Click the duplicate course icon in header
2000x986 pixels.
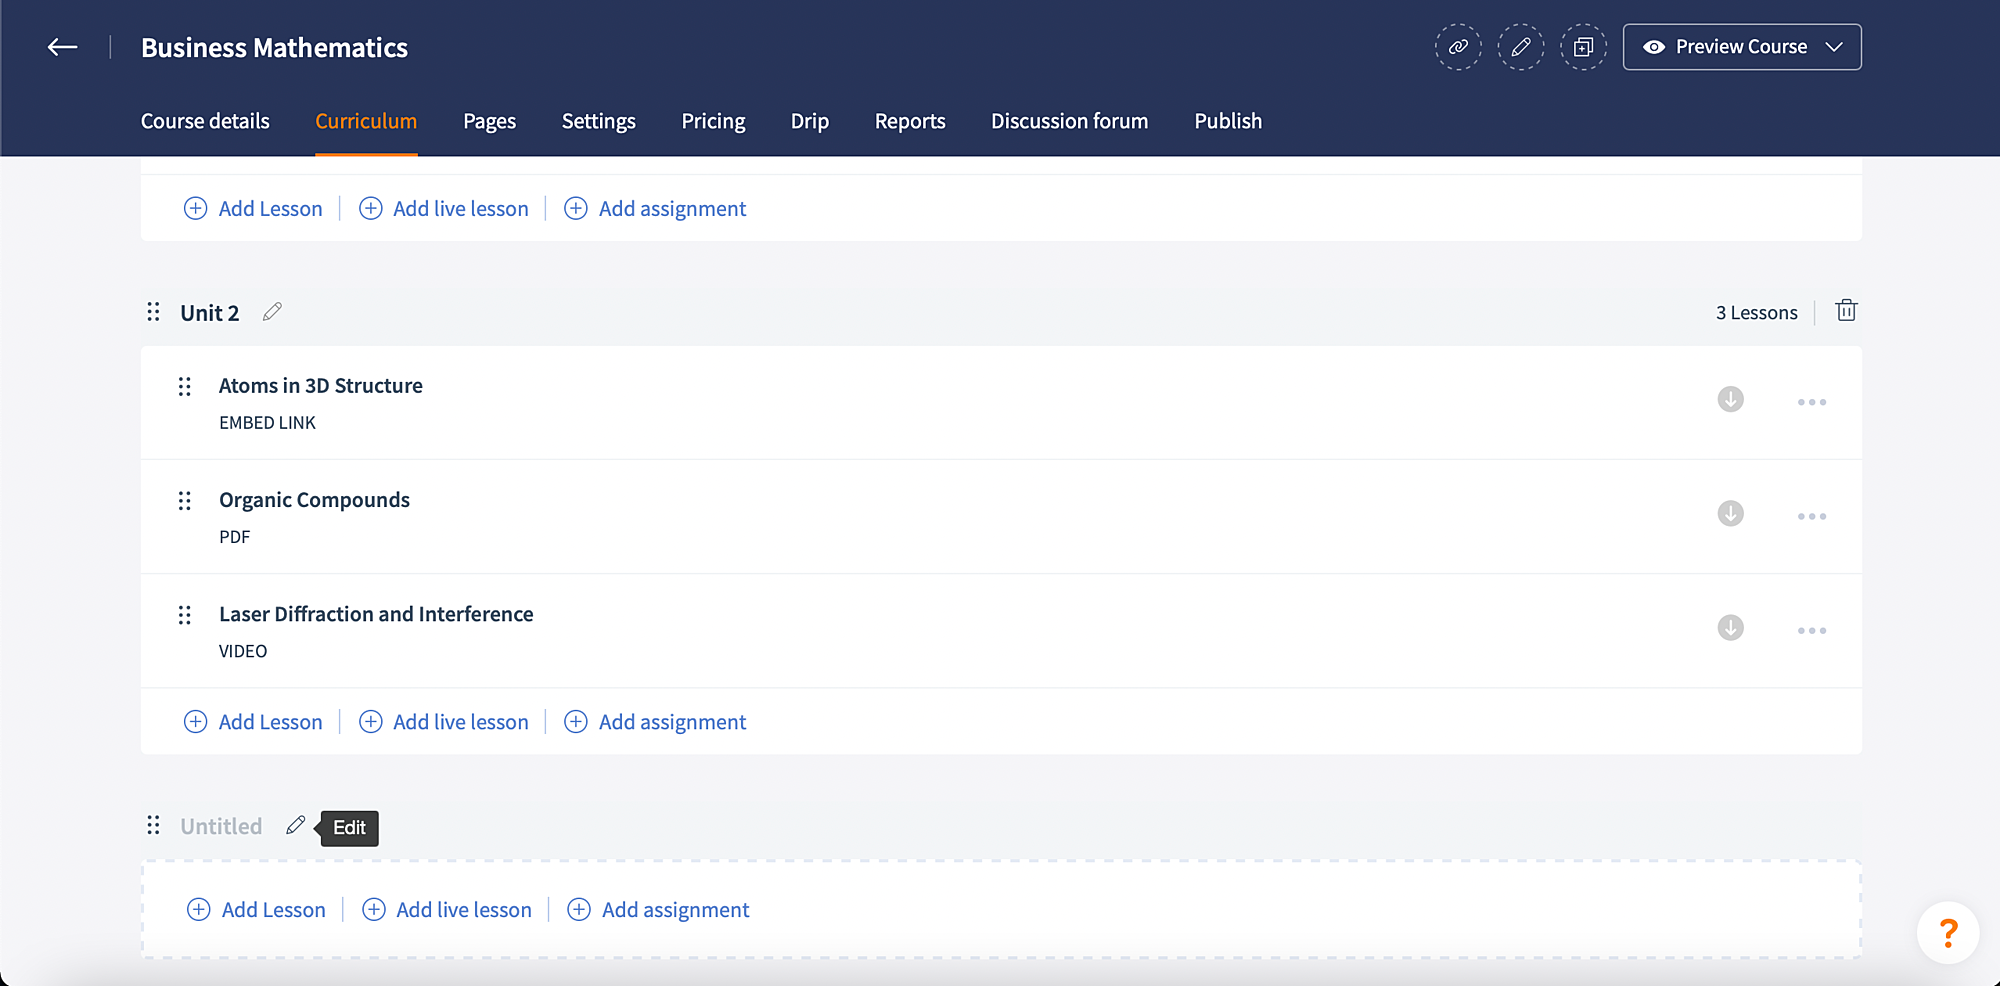click(1583, 47)
